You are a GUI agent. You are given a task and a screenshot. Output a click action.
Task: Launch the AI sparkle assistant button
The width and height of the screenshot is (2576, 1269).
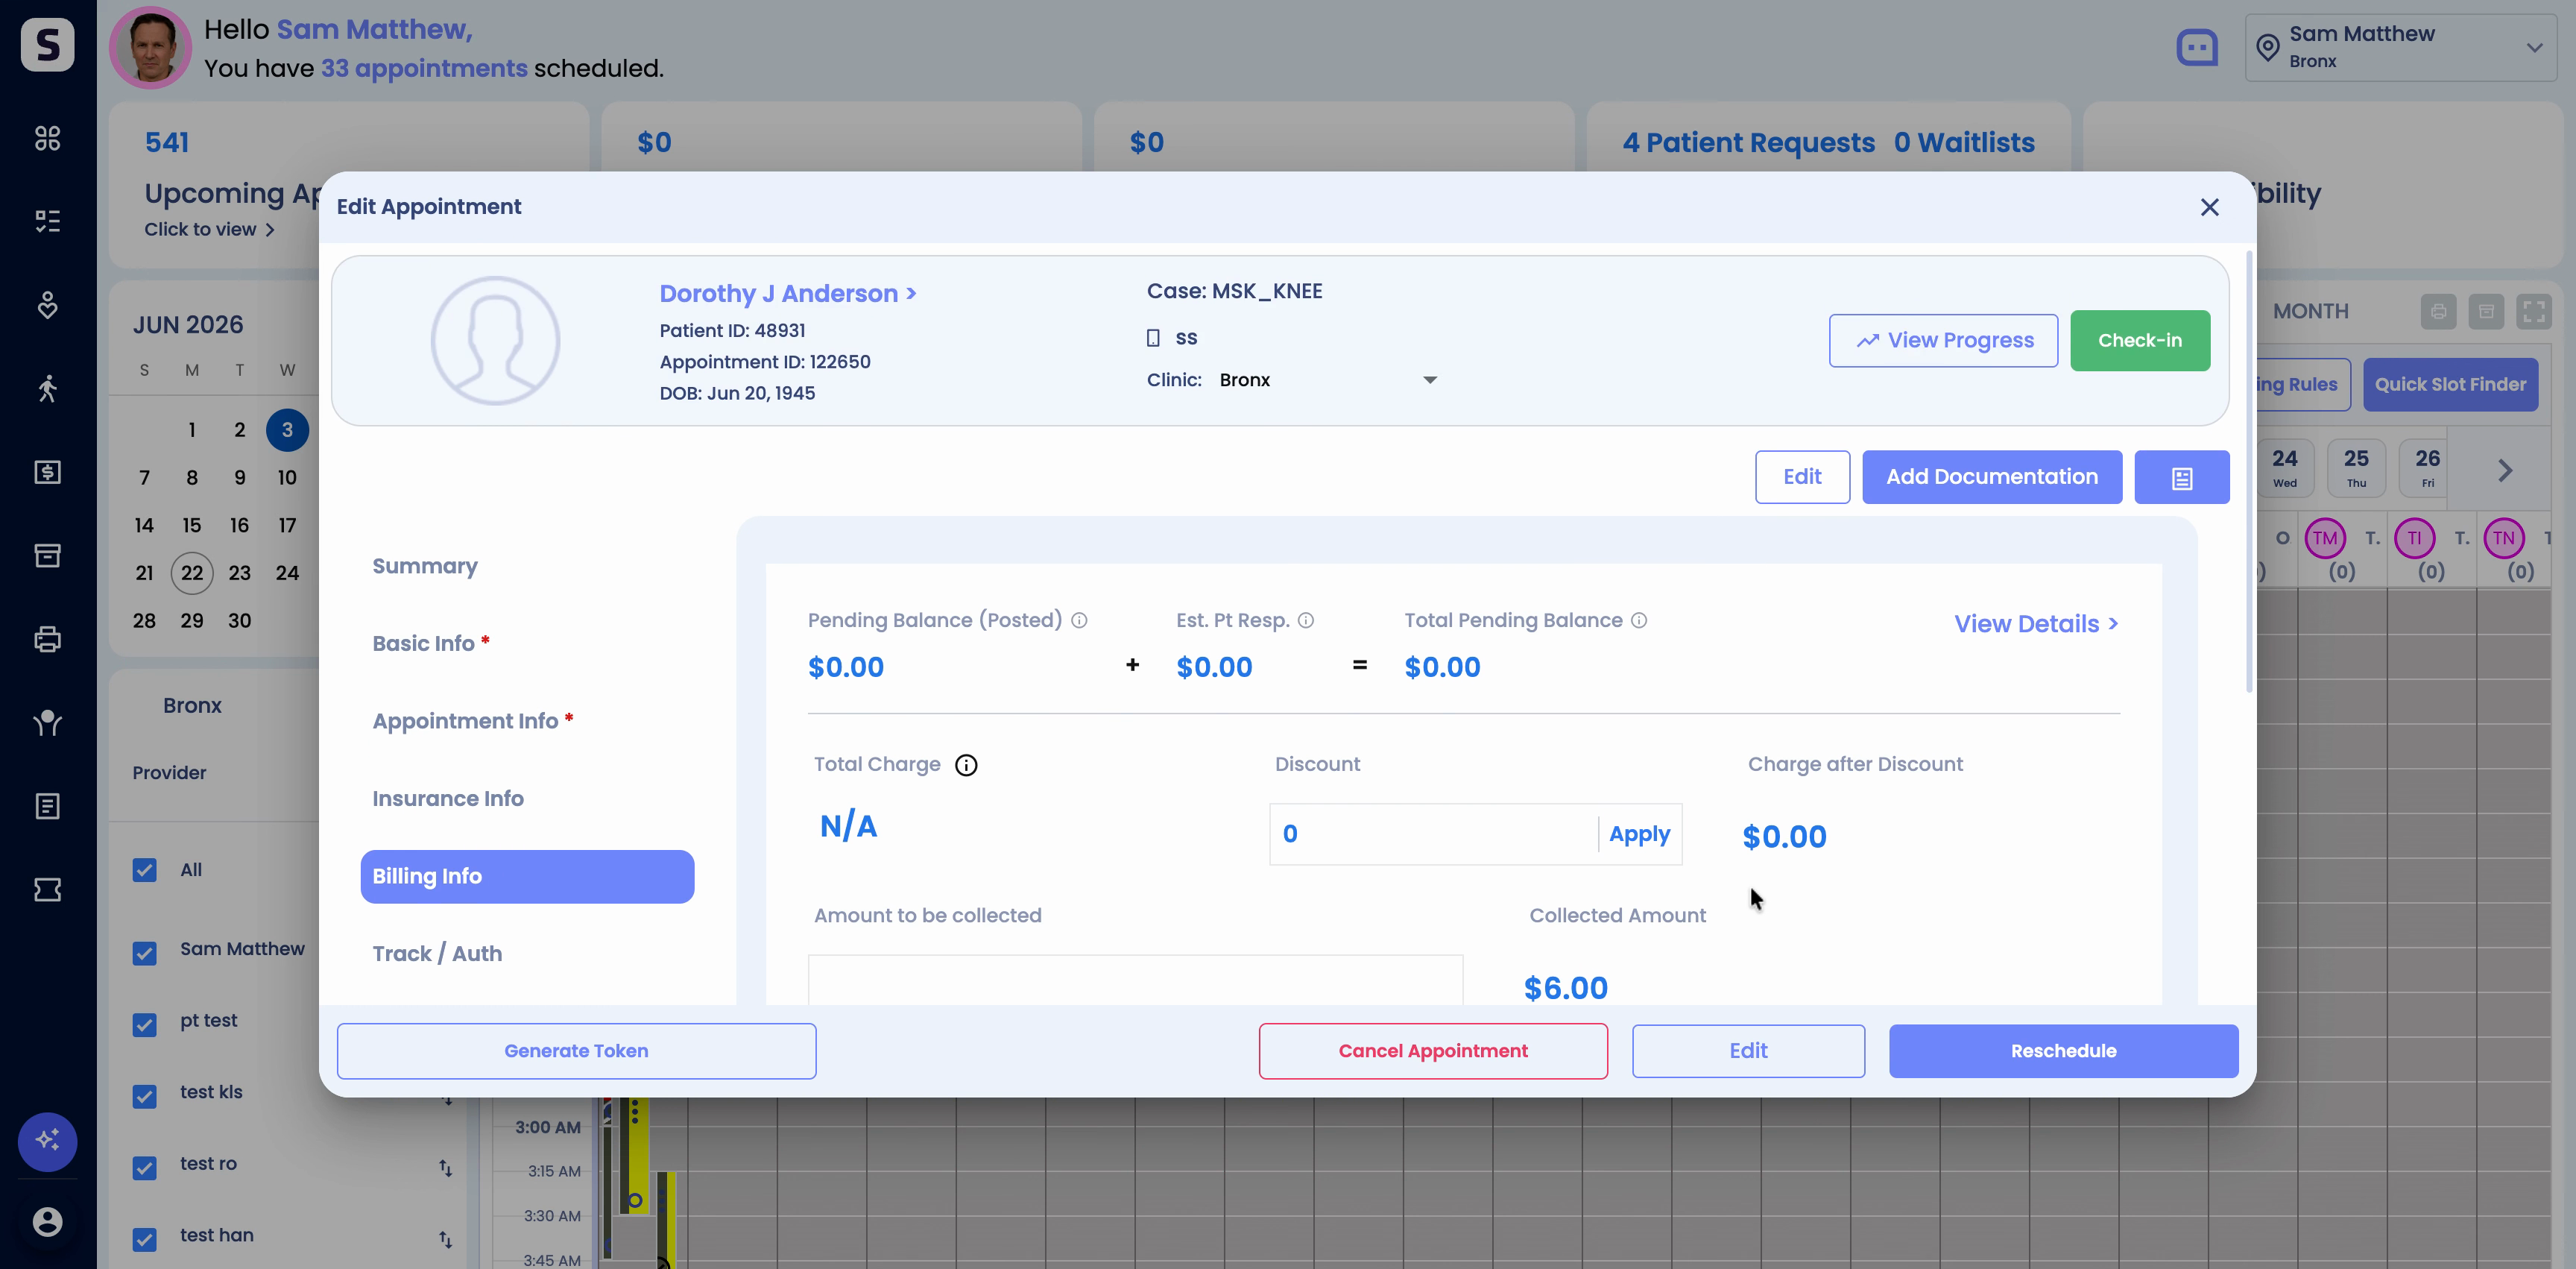47,1141
